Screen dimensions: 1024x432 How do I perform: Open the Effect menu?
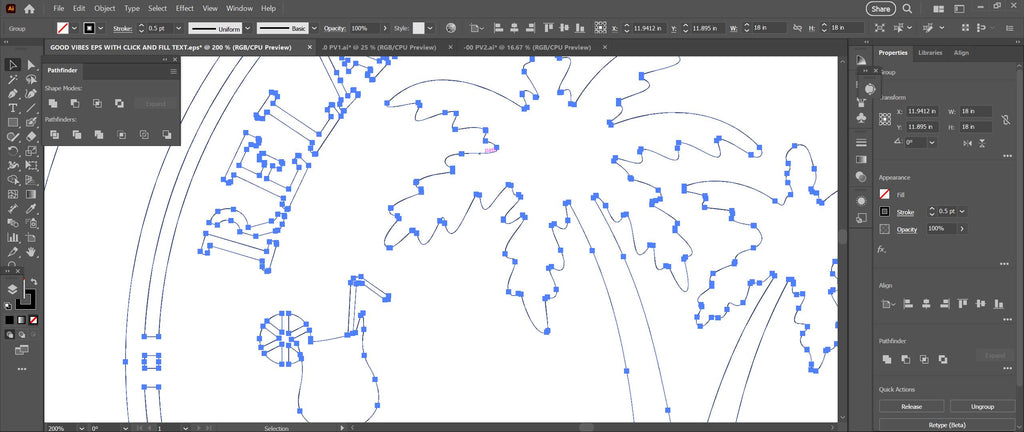185,8
